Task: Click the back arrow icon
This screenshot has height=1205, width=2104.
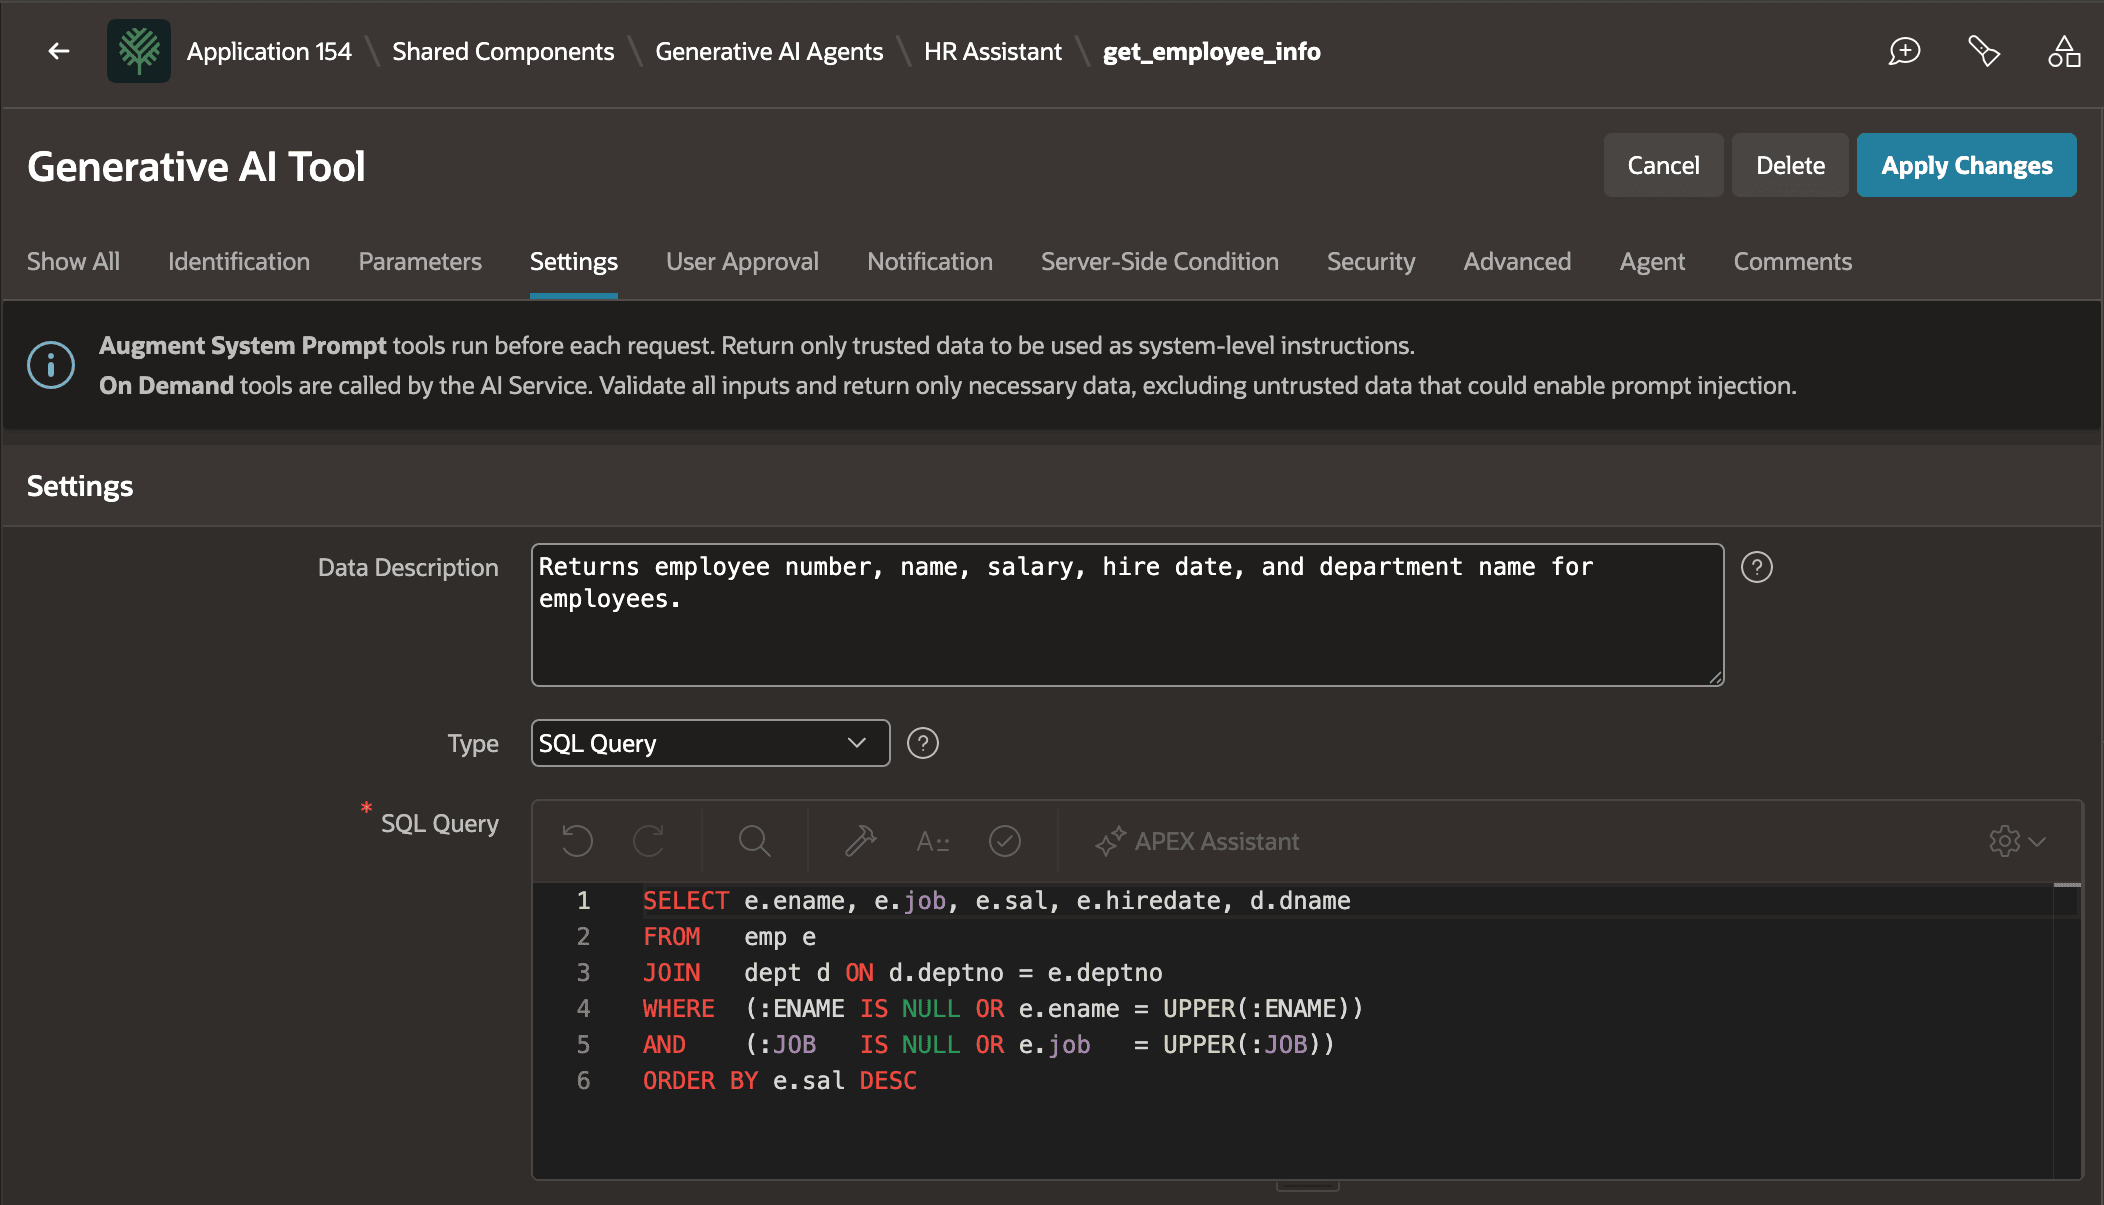Action: [x=59, y=51]
